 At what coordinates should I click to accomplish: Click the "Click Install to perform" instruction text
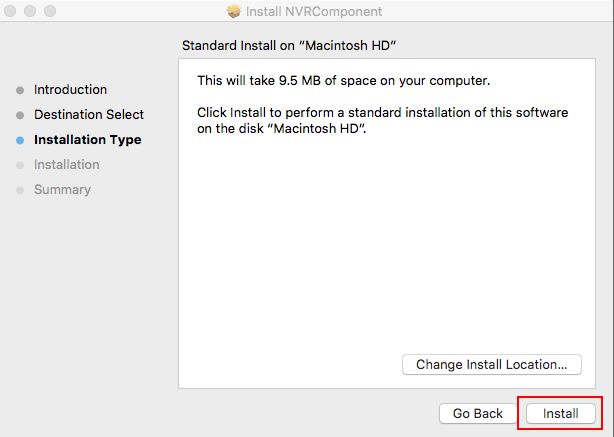pos(383,121)
